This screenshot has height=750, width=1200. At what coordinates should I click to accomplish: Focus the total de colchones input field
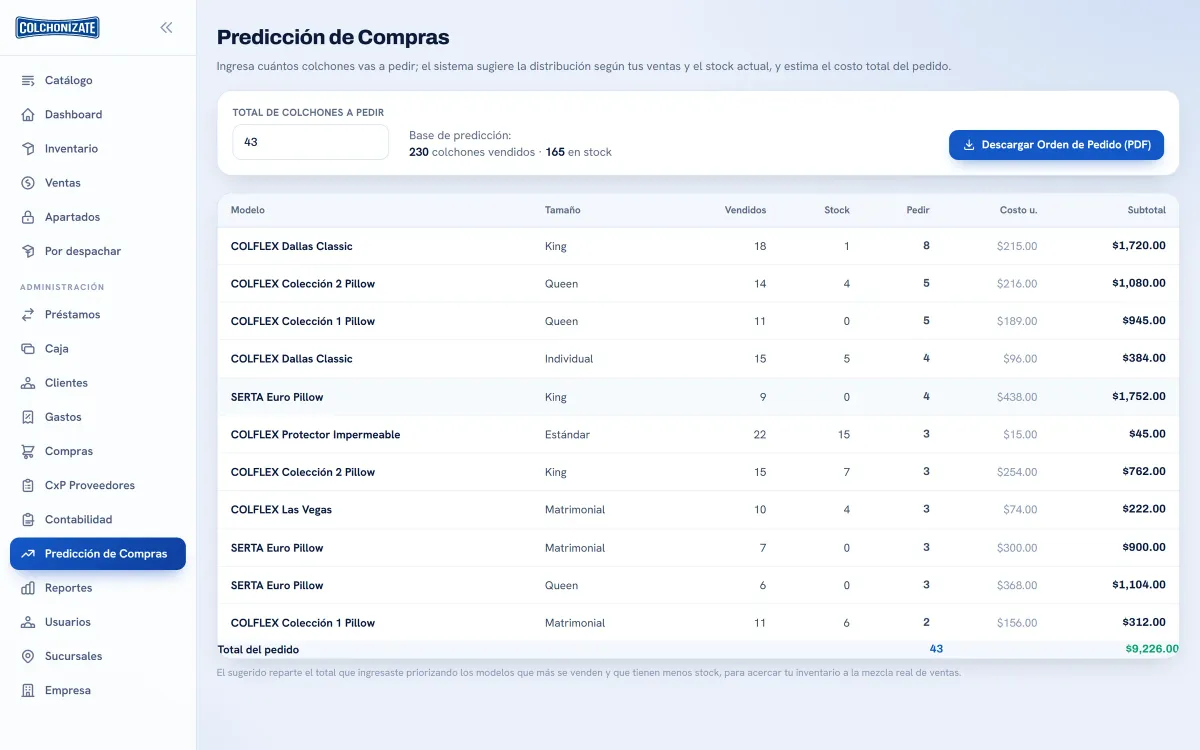(x=311, y=142)
